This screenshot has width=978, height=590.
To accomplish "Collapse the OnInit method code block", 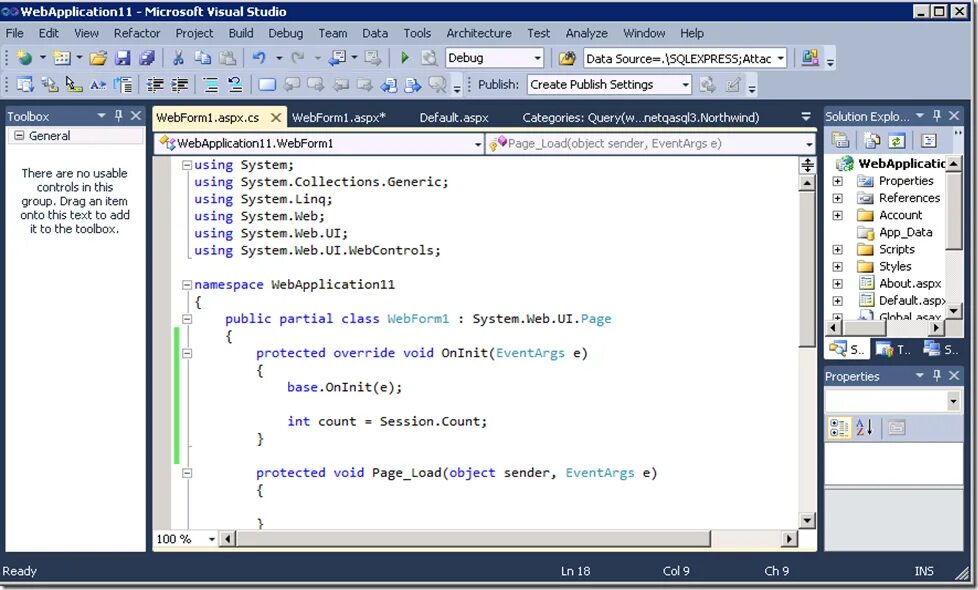I will point(186,353).
